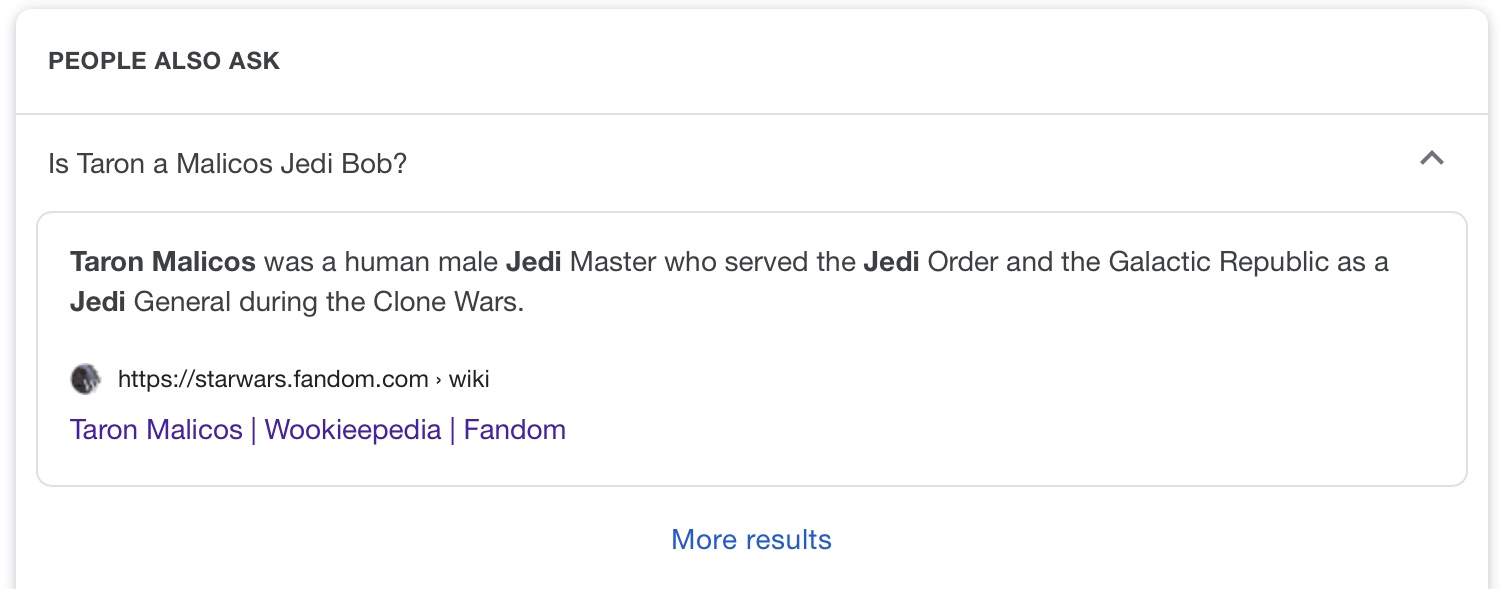The image size is (1510, 589).
Task: Click bold 'Jedi' before the word General
Action: 98,302
